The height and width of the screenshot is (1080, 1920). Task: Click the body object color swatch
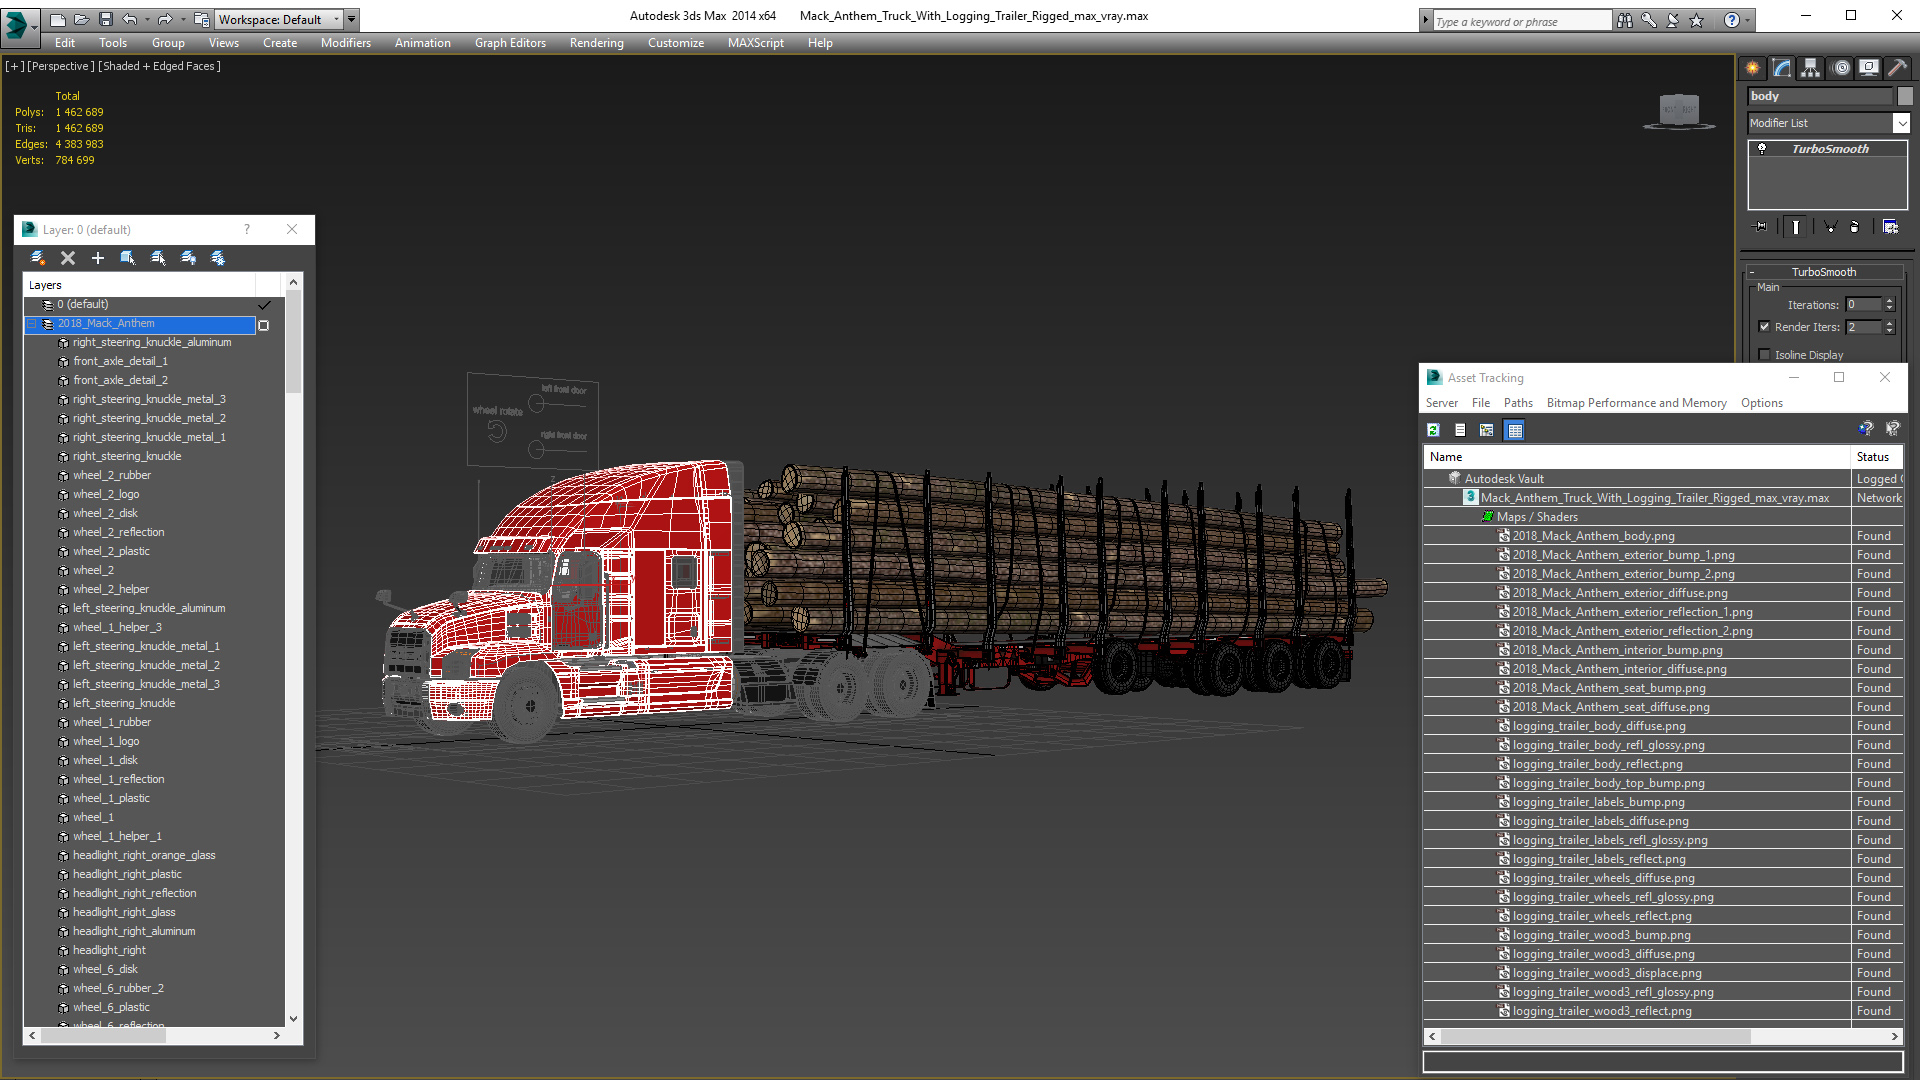click(x=1905, y=96)
